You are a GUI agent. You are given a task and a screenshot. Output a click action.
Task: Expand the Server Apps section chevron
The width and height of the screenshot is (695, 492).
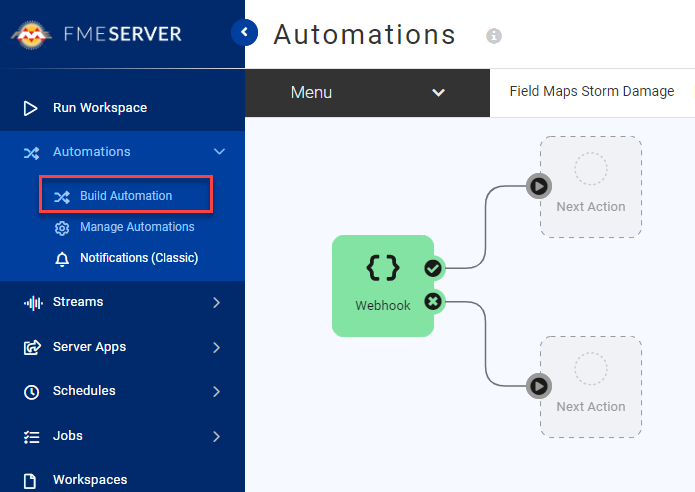pos(217,347)
